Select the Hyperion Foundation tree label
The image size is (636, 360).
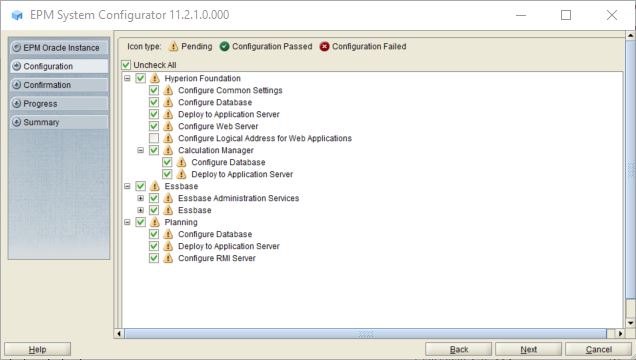click(x=202, y=78)
